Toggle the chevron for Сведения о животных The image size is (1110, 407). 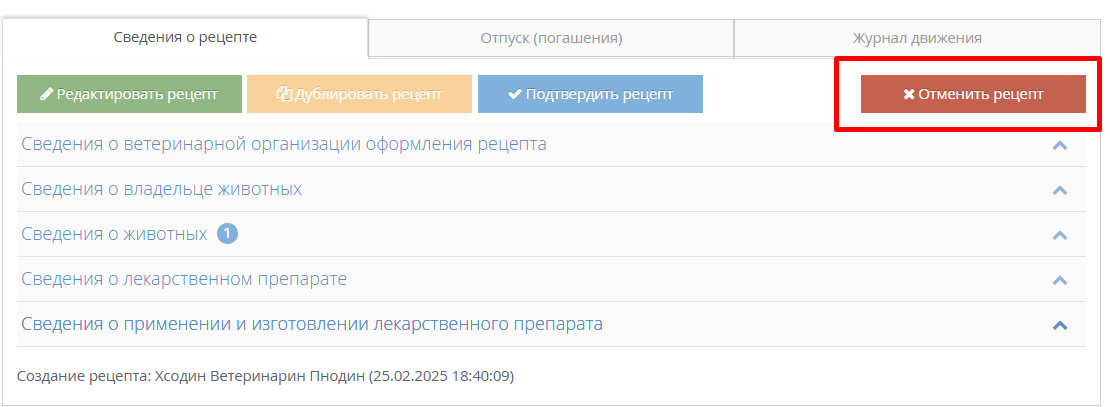1060,235
